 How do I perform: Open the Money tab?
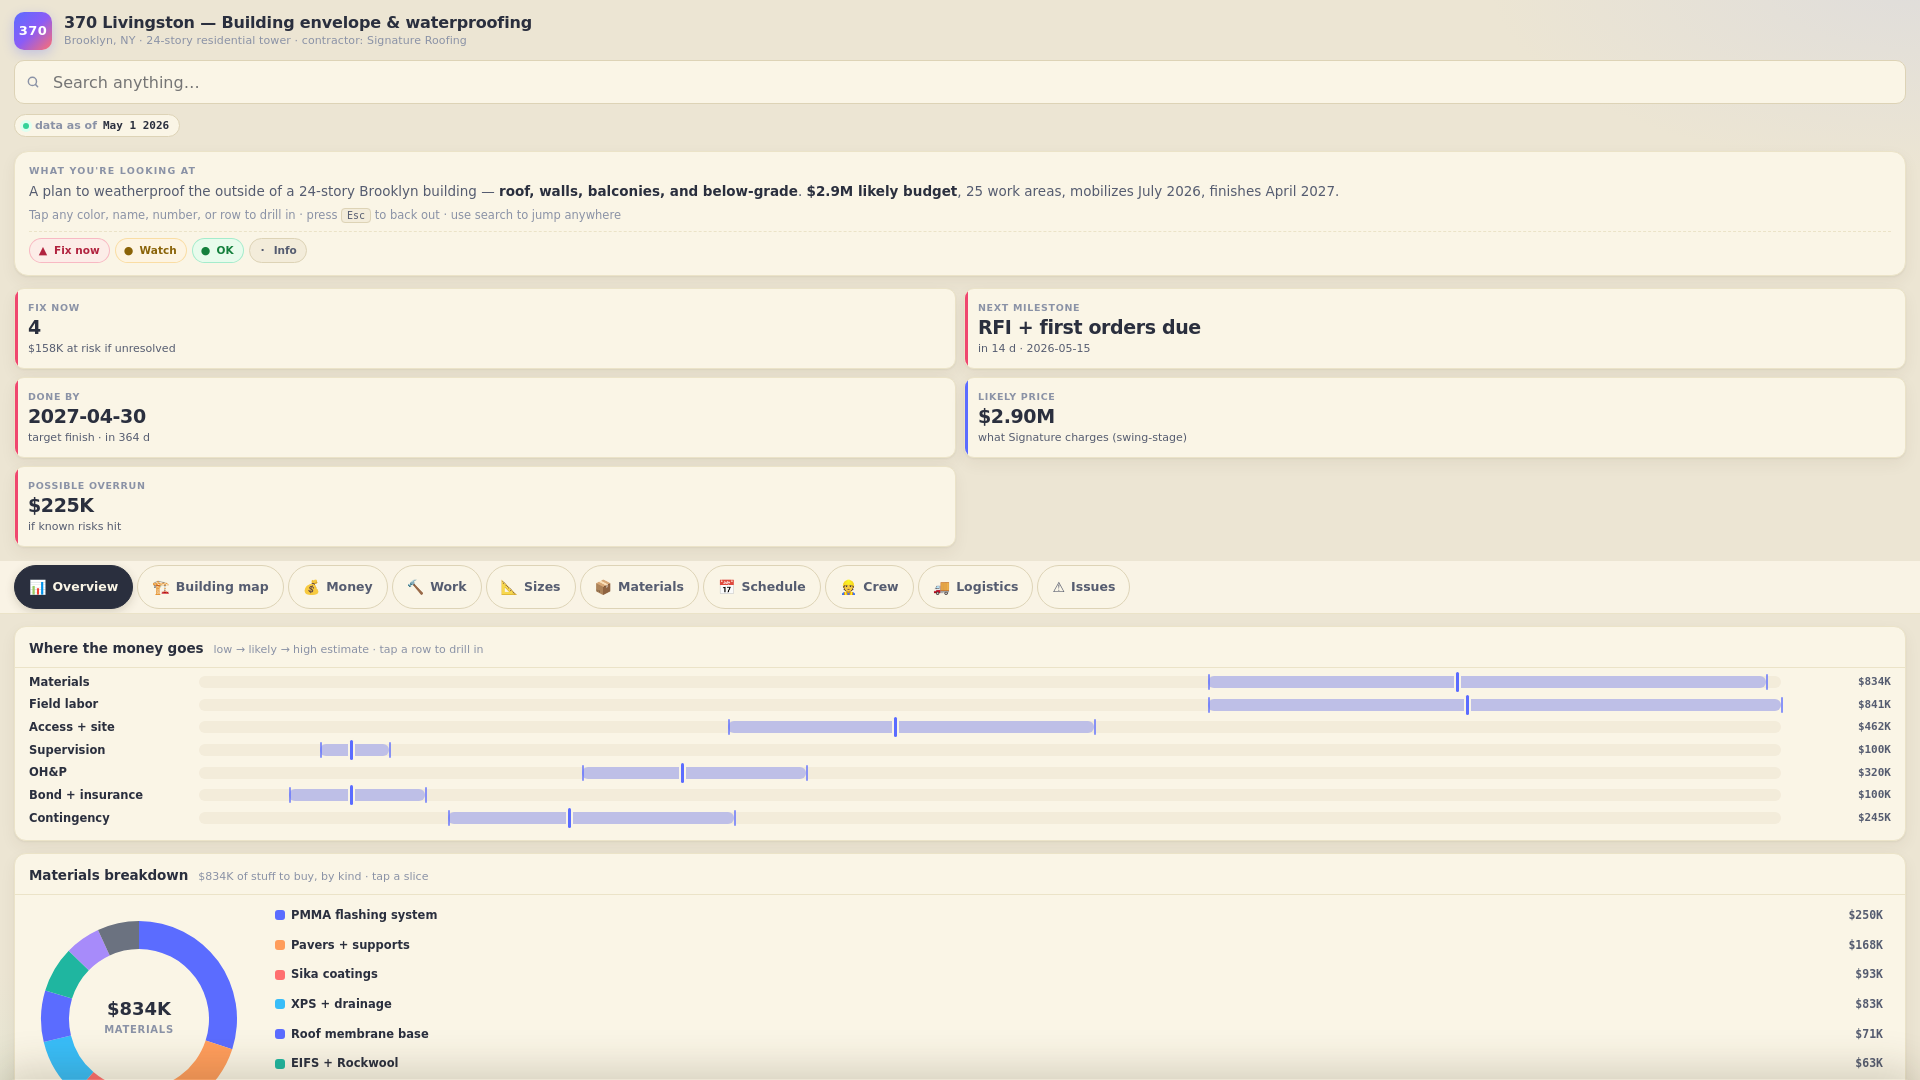338,587
